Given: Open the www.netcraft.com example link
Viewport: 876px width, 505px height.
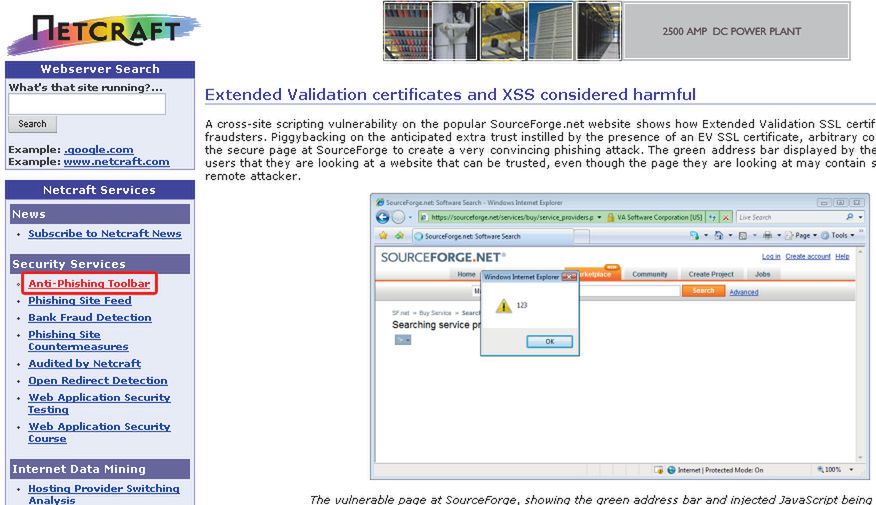Looking at the screenshot, I should click(116, 161).
